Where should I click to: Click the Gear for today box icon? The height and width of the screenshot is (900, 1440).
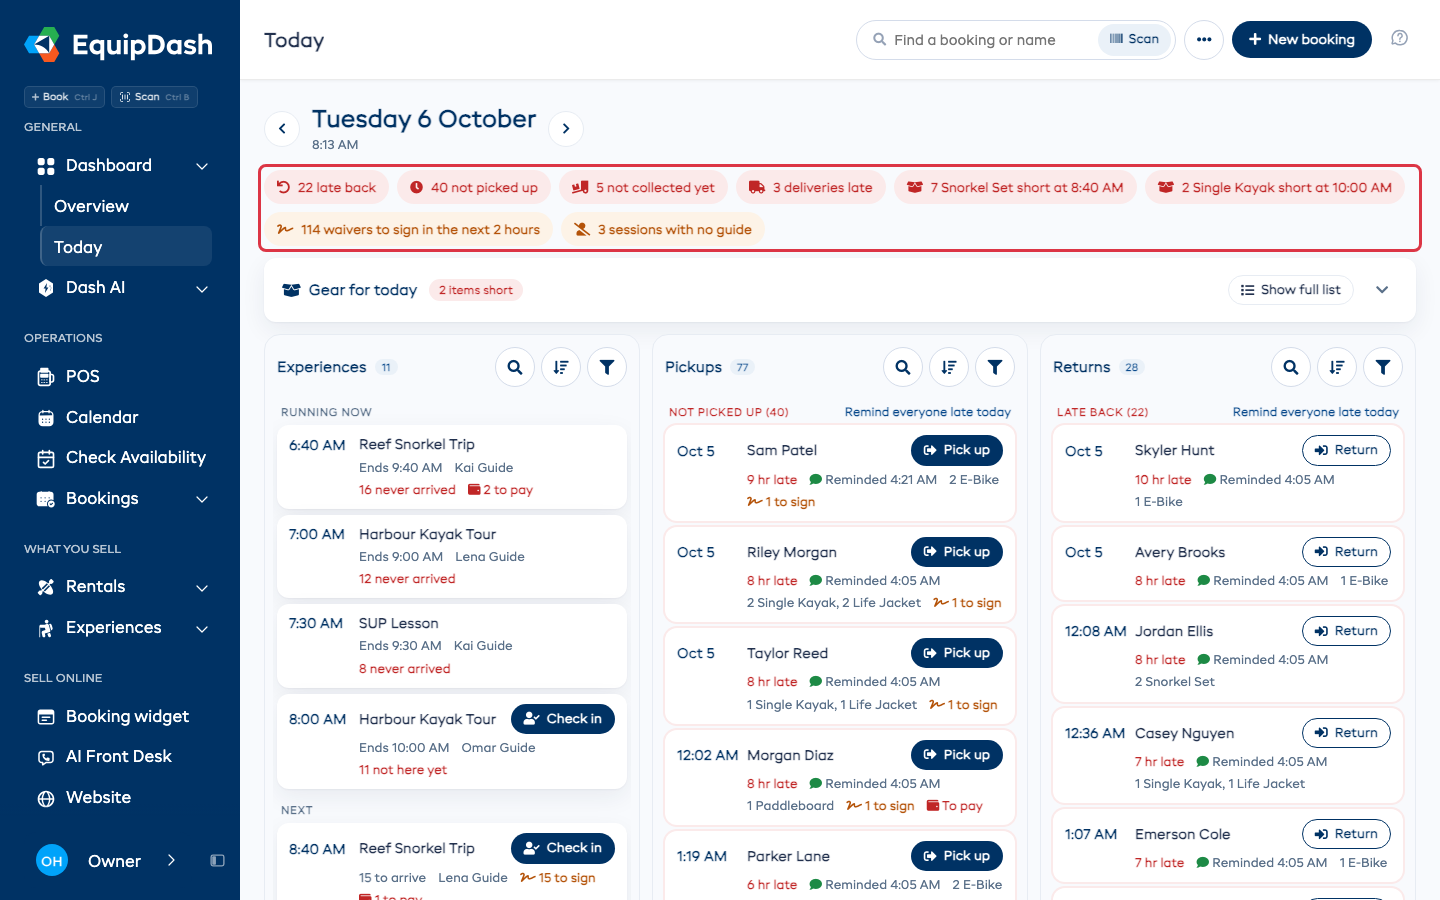click(291, 290)
